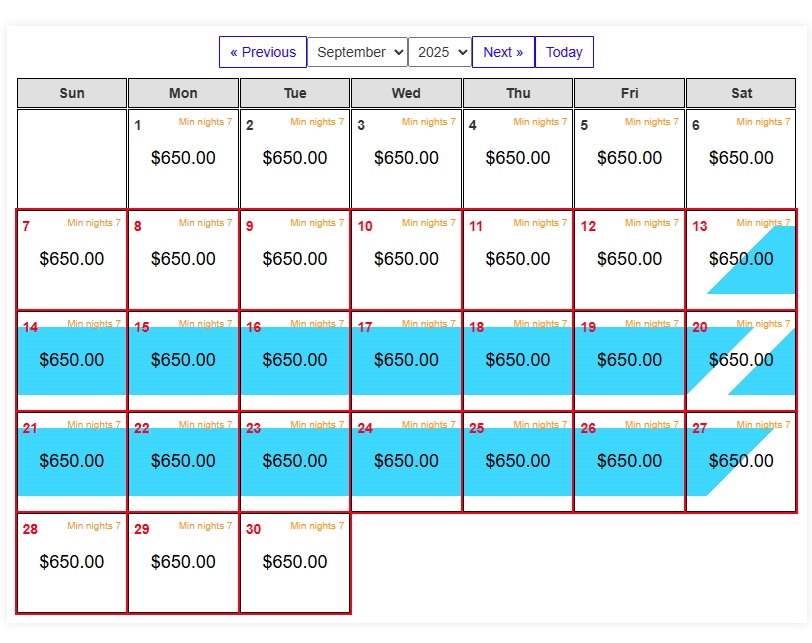The image size is (812, 643).
Task: Select September 30 date cell
Action: pos(295,562)
